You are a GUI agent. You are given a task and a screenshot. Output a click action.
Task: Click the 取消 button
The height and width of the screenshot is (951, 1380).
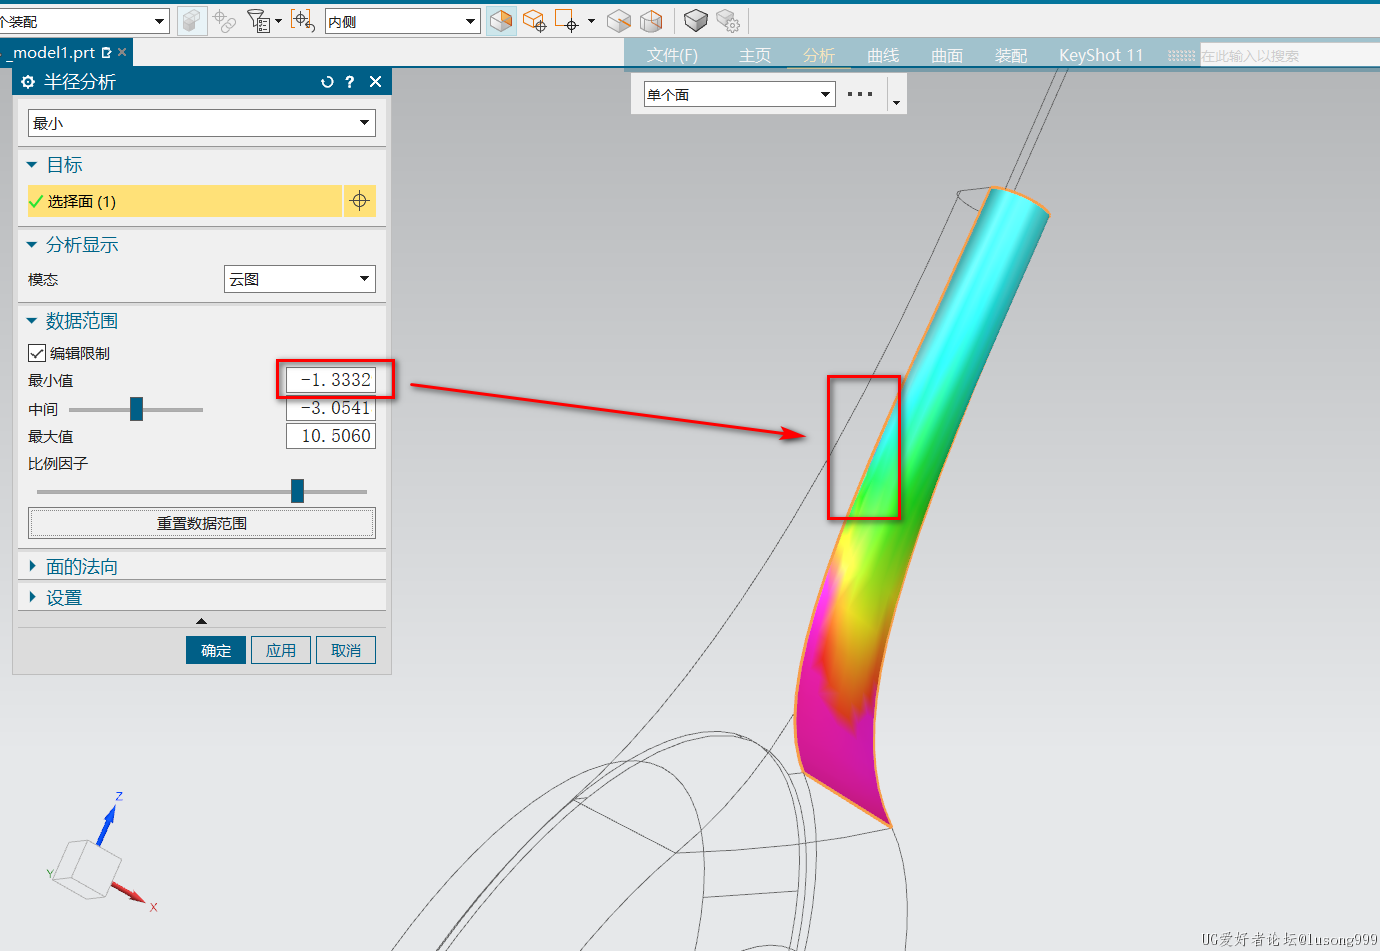point(346,650)
